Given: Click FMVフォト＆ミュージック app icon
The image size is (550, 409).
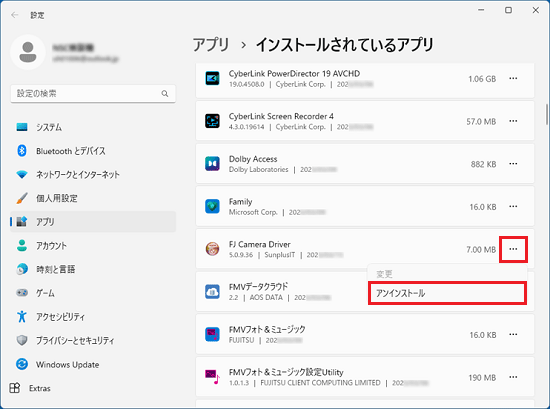Looking at the screenshot, I should pyautogui.click(x=212, y=334).
